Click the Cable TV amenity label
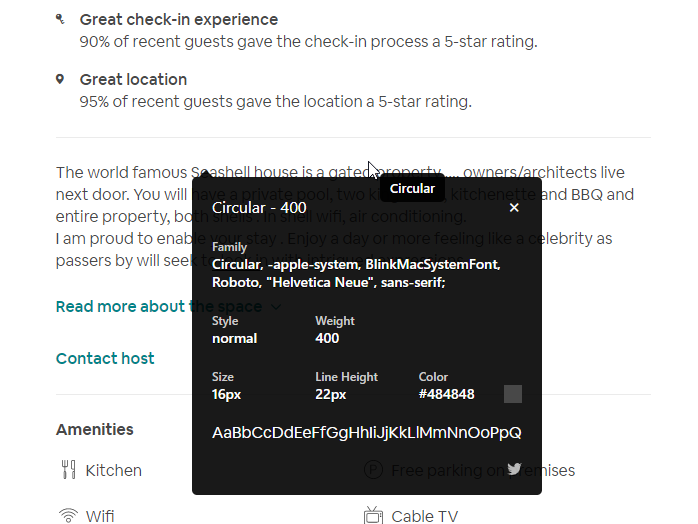 point(425,516)
